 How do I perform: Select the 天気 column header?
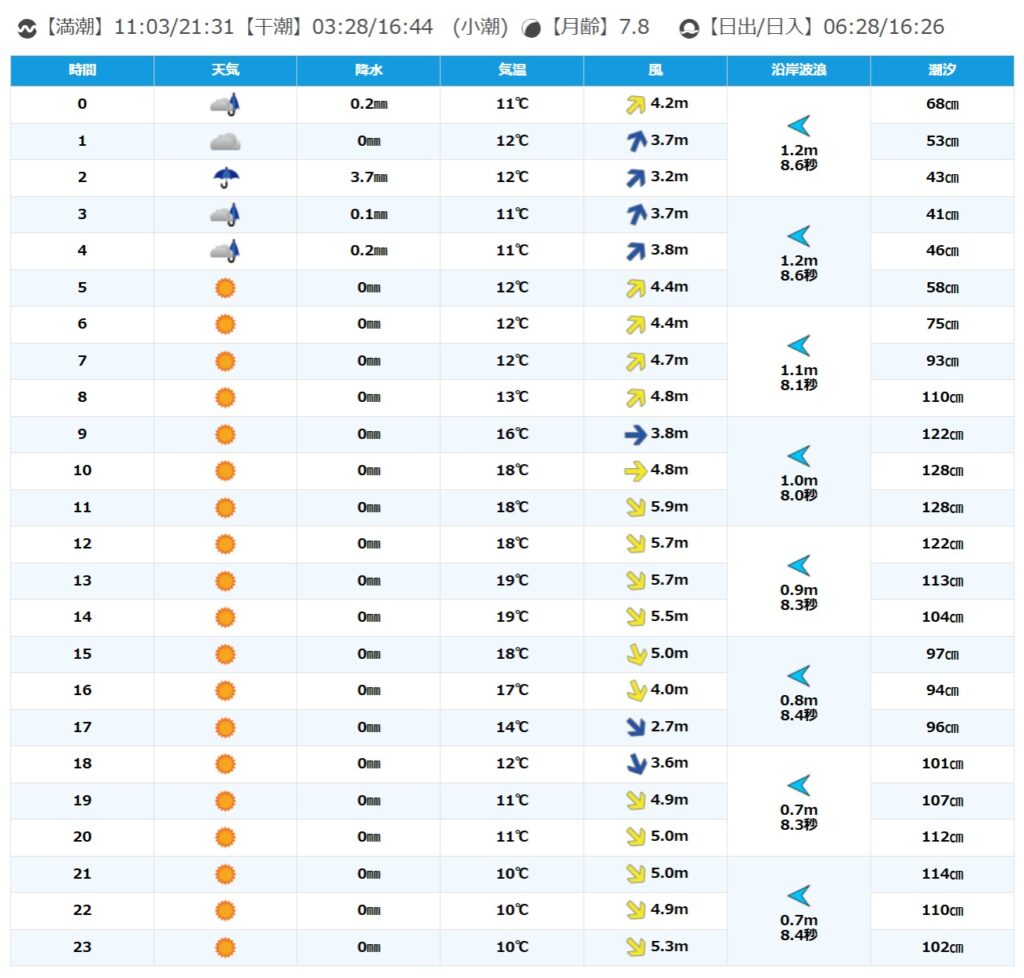(225, 70)
